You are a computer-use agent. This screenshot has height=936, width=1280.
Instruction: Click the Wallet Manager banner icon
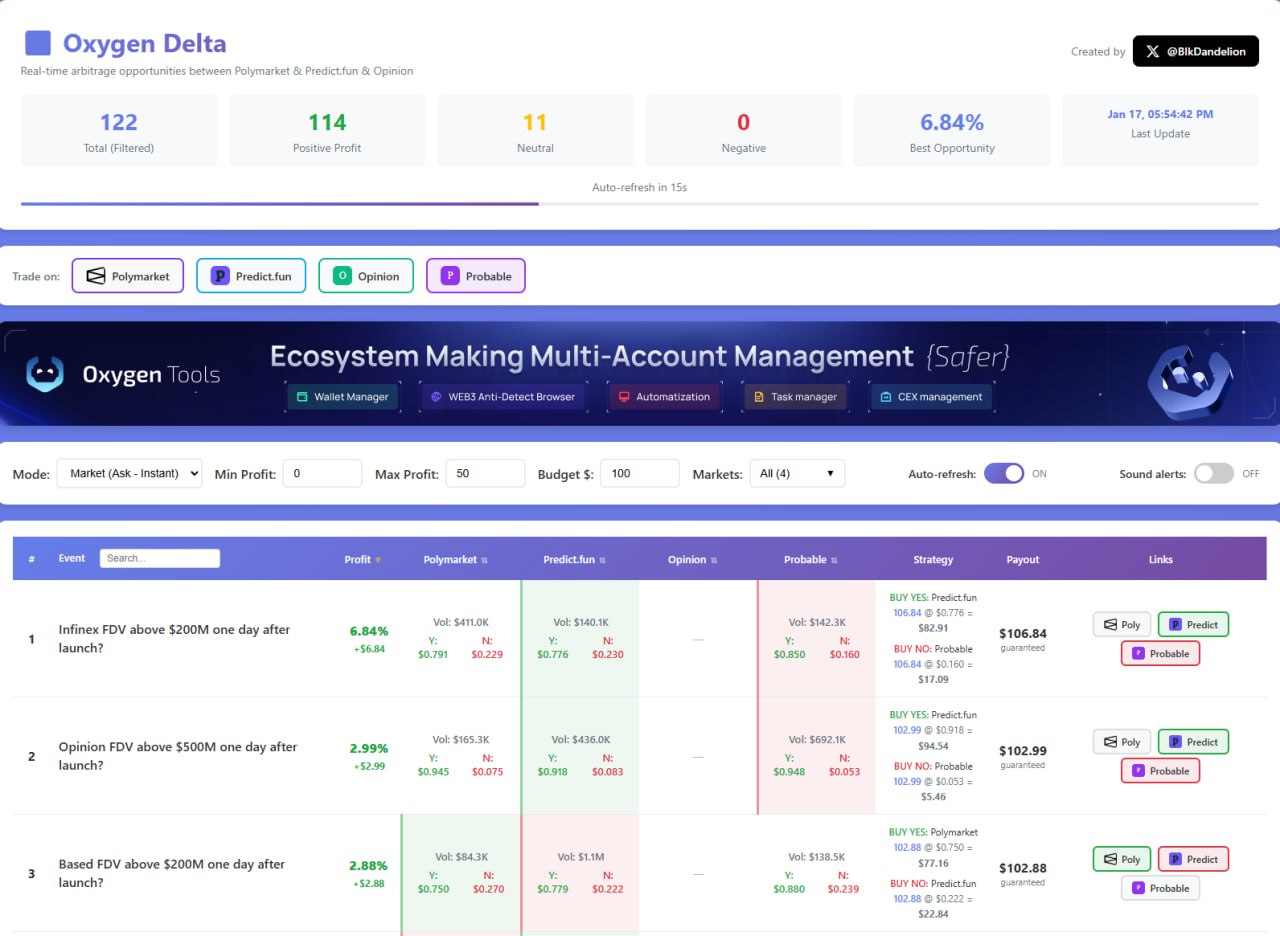click(298, 397)
